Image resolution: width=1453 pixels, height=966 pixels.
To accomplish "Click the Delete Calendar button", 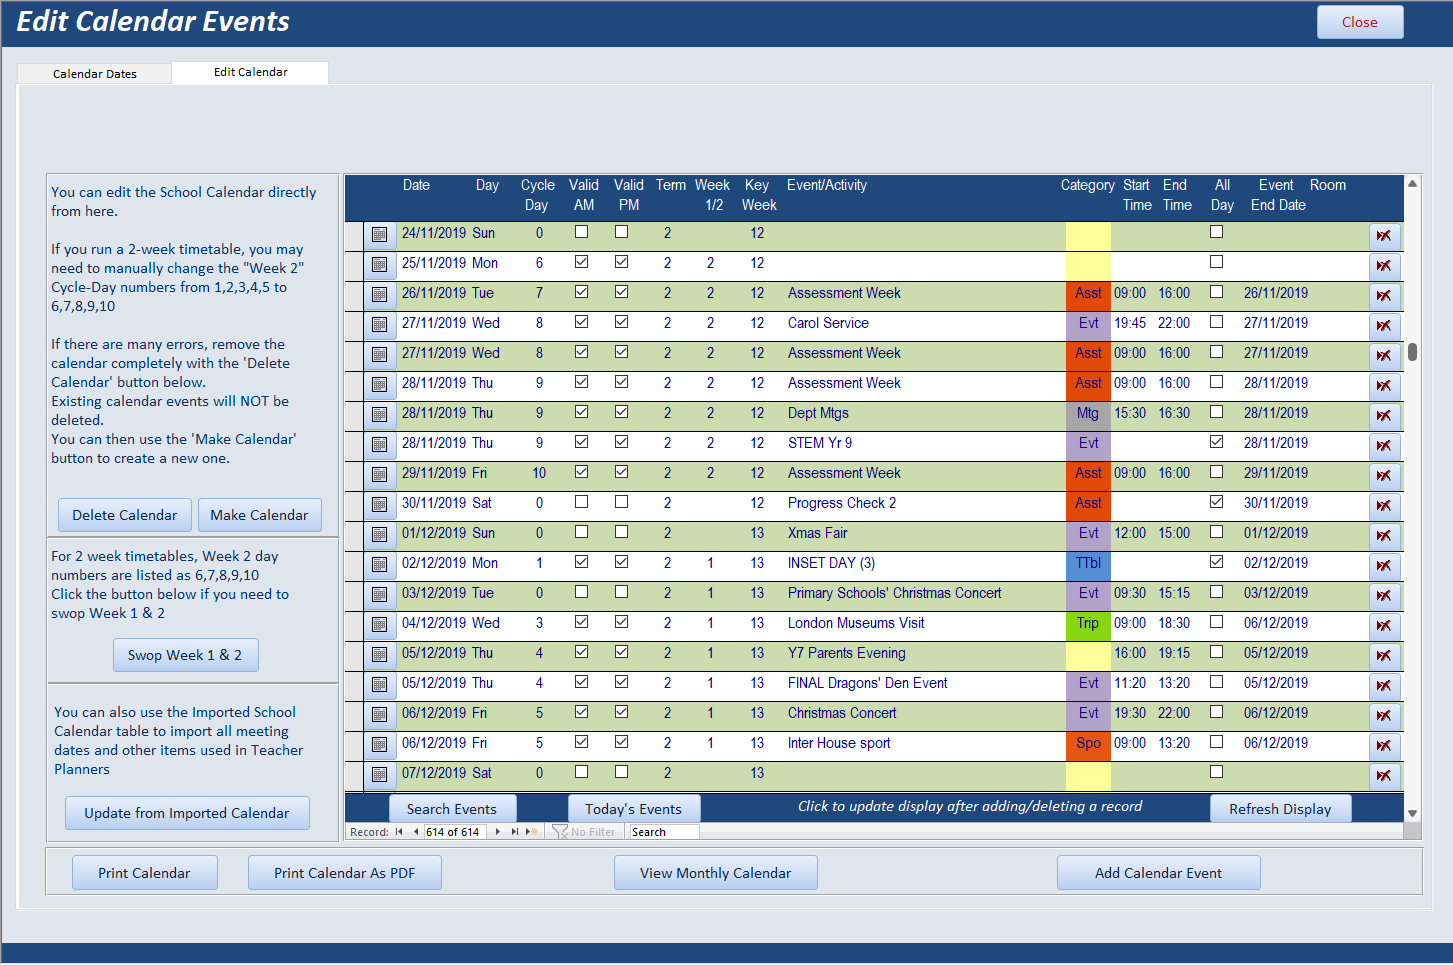I will click(125, 515).
